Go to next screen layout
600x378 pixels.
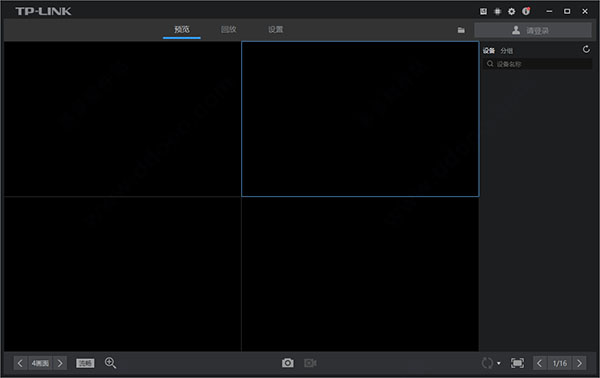point(60,363)
